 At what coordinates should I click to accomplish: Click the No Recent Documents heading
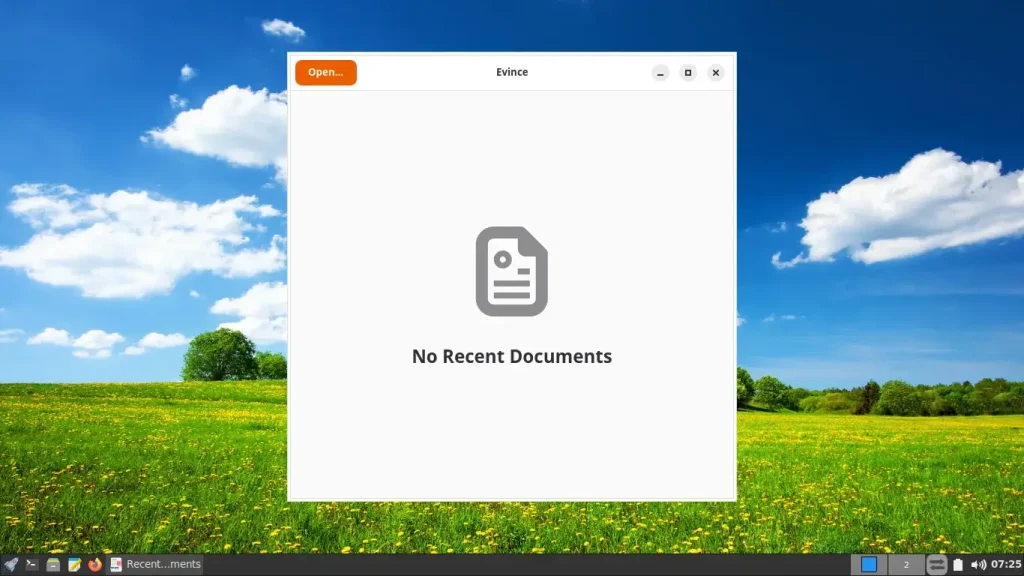[511, 356]
